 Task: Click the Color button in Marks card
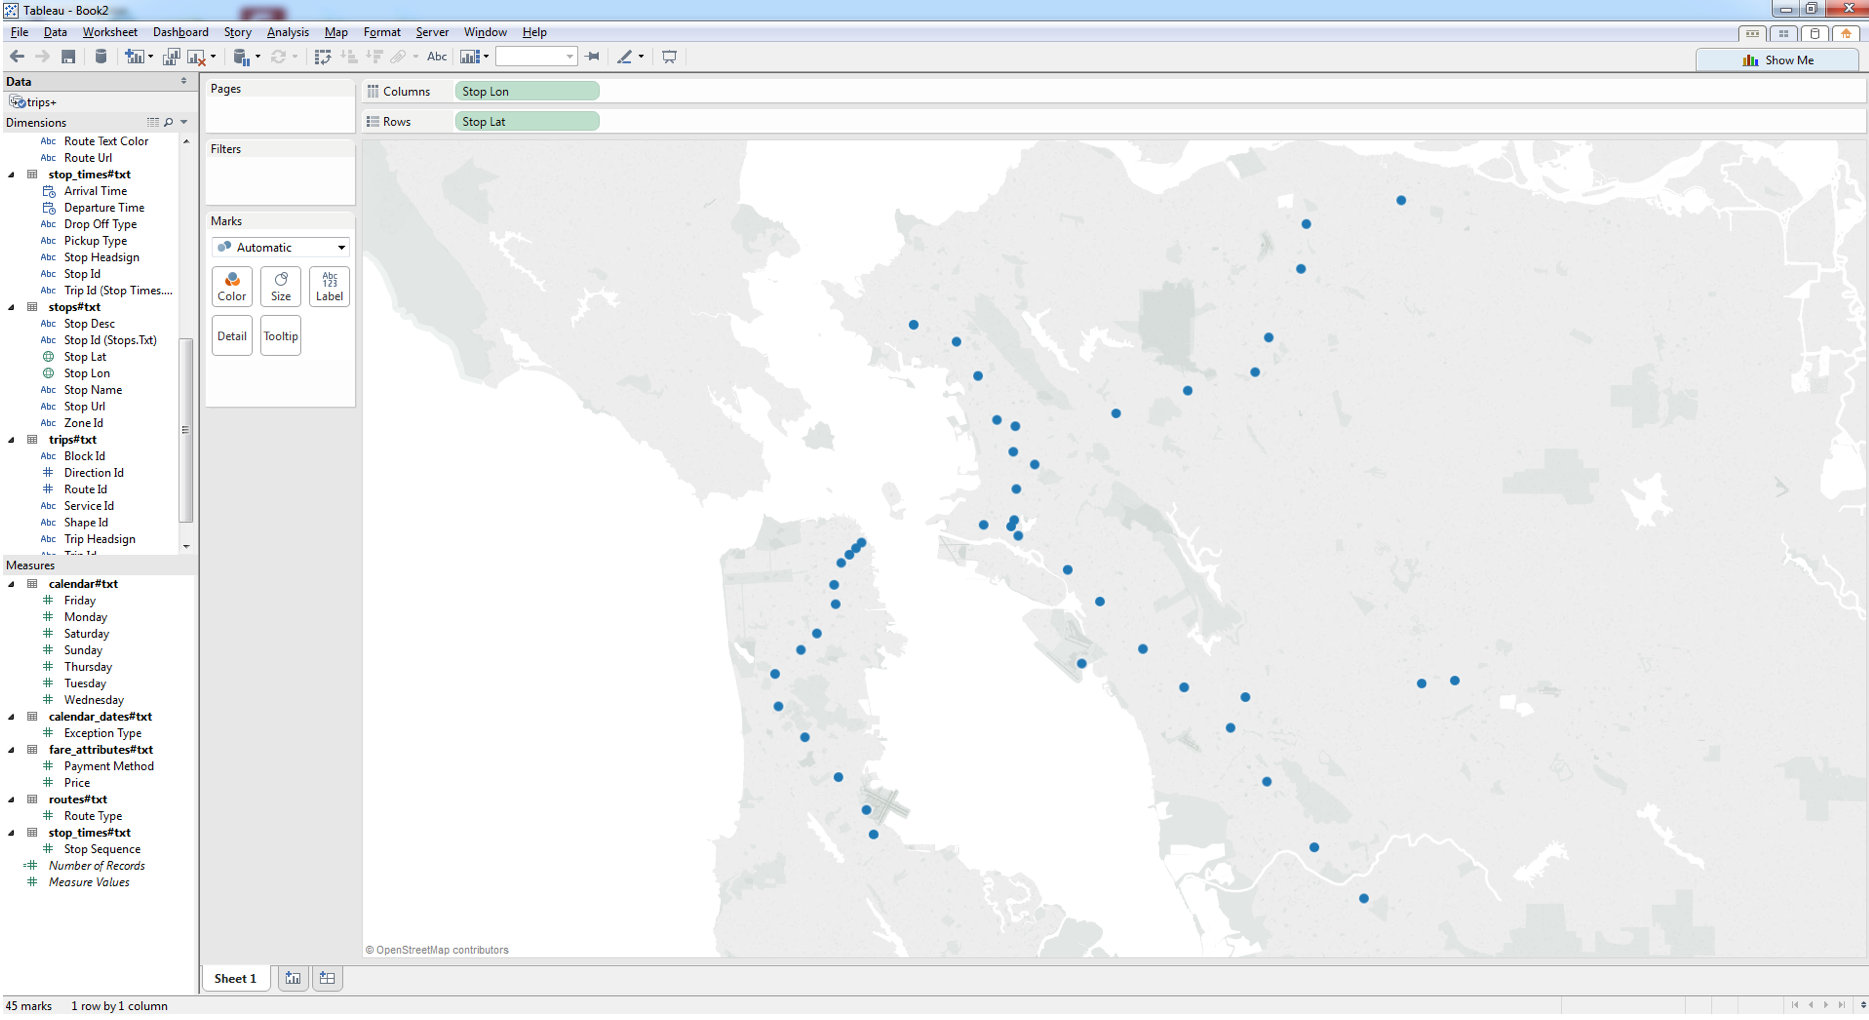coord(232,287)
